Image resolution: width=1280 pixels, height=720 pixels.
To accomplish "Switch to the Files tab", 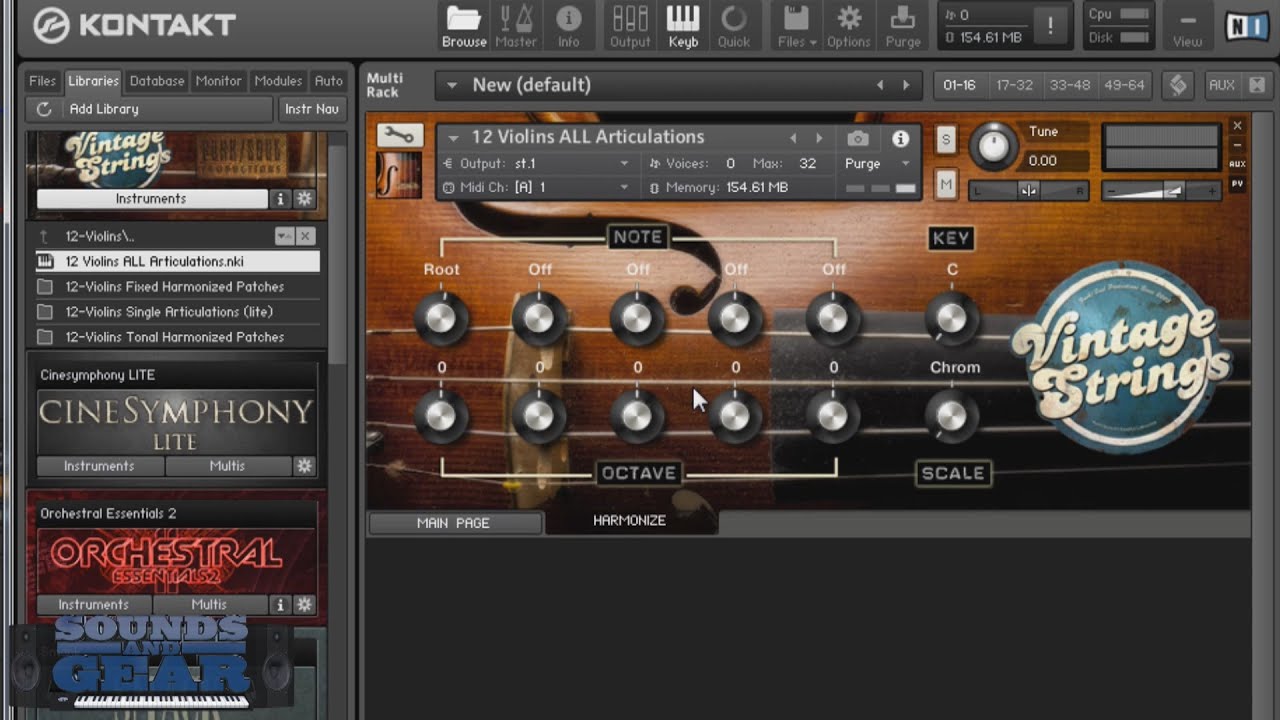I will click(42, 81).
